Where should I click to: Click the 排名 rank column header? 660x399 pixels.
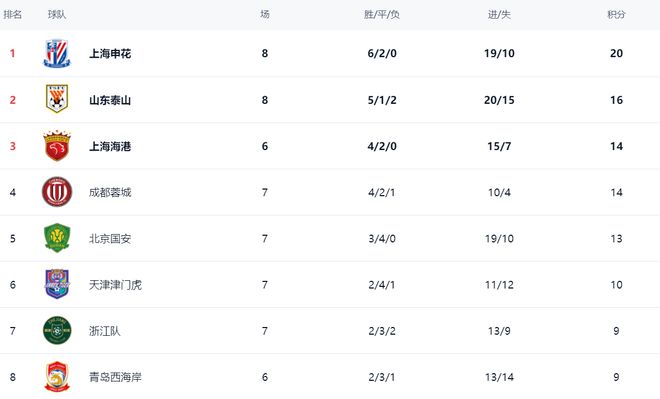click(13, 15)
